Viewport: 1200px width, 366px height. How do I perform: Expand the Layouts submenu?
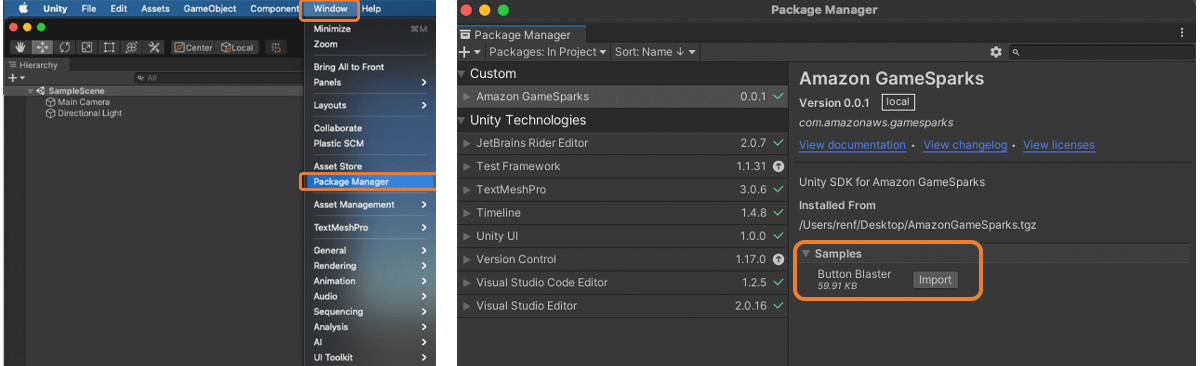click(370, 105)
